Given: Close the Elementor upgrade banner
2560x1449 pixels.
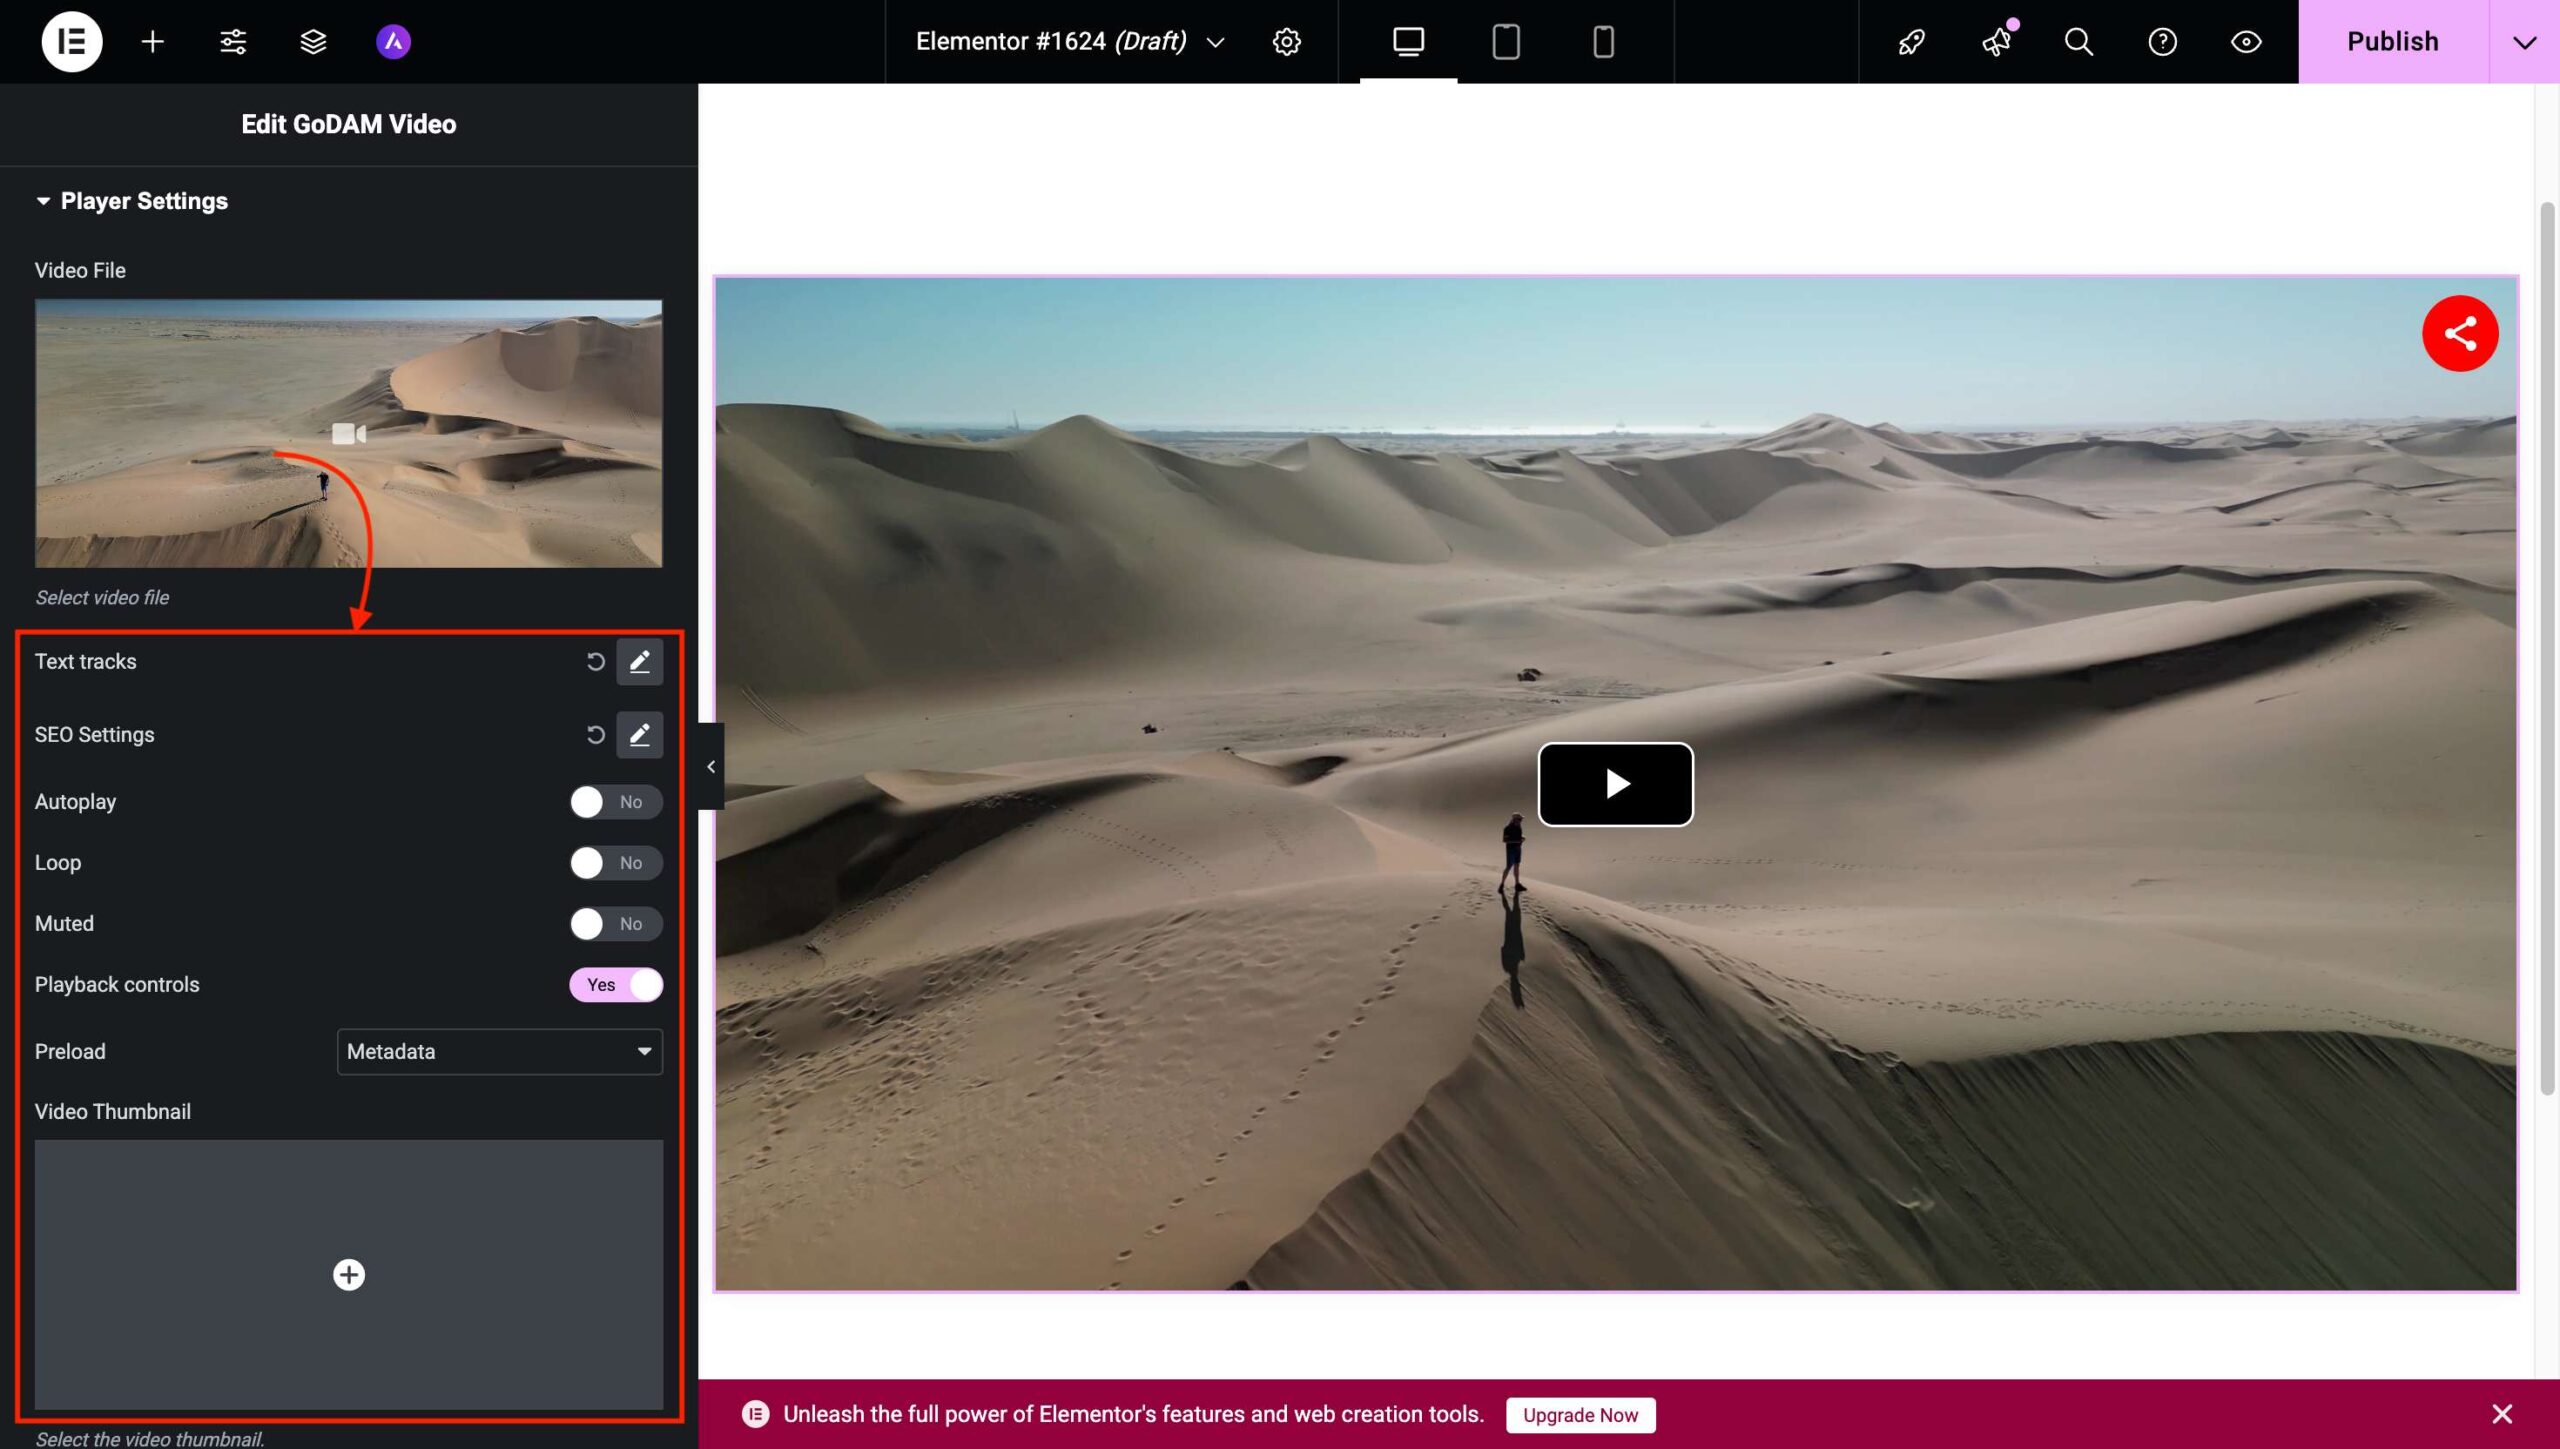Looking at the screenshot, I should coord(2502,1414).
